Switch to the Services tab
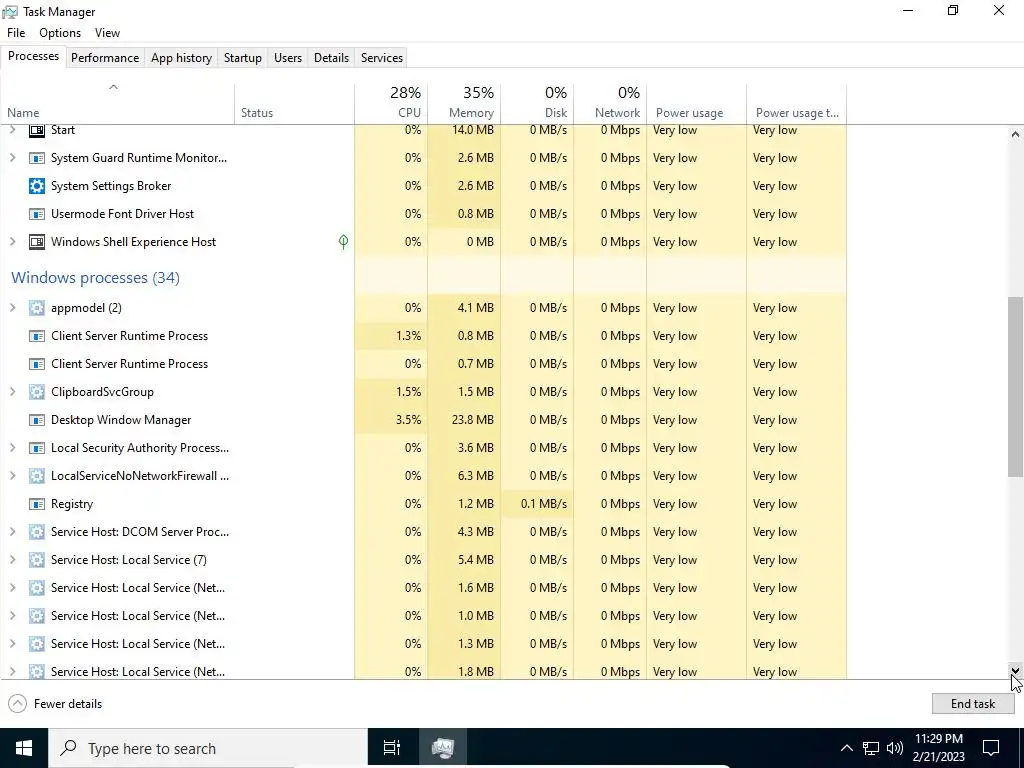The height and width of the screenshot is (768, 1024). click(382, 58)
